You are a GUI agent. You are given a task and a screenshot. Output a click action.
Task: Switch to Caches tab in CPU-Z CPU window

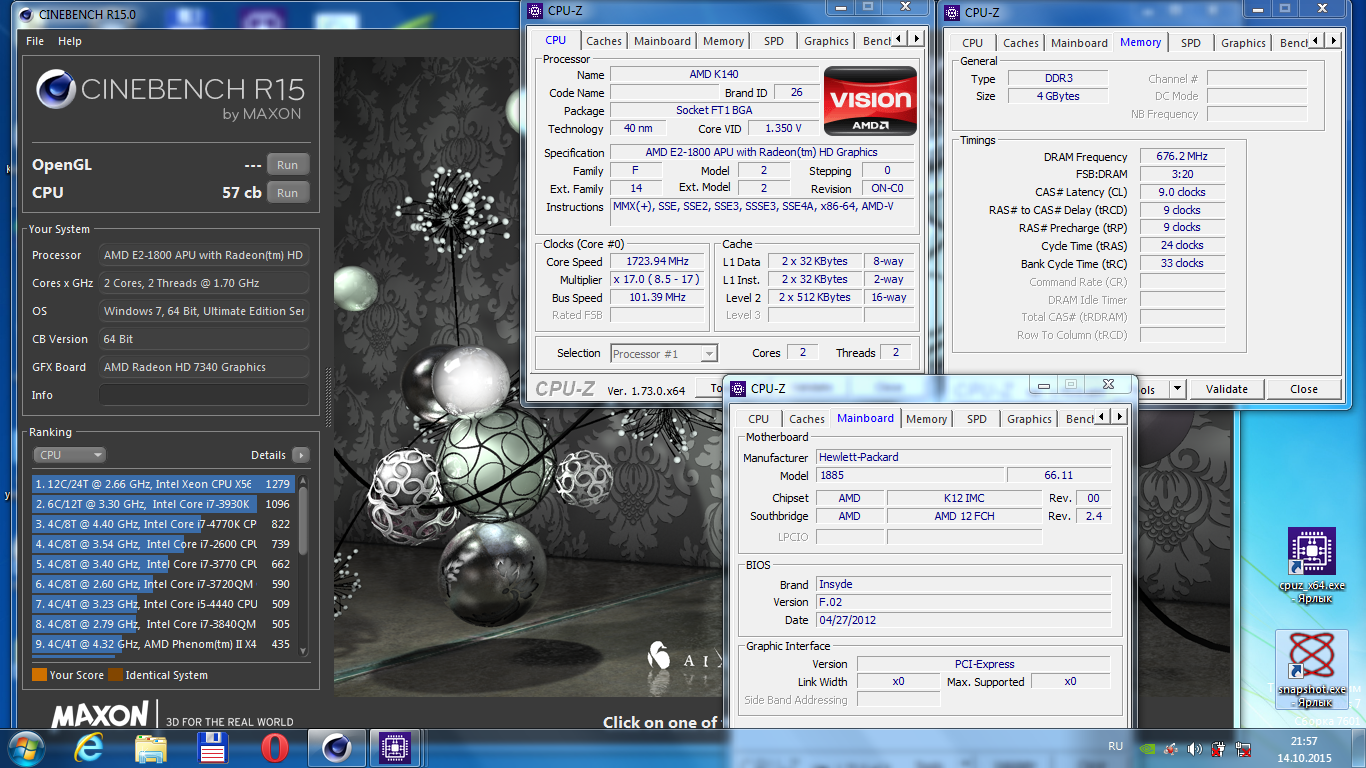tap(604, 41)
